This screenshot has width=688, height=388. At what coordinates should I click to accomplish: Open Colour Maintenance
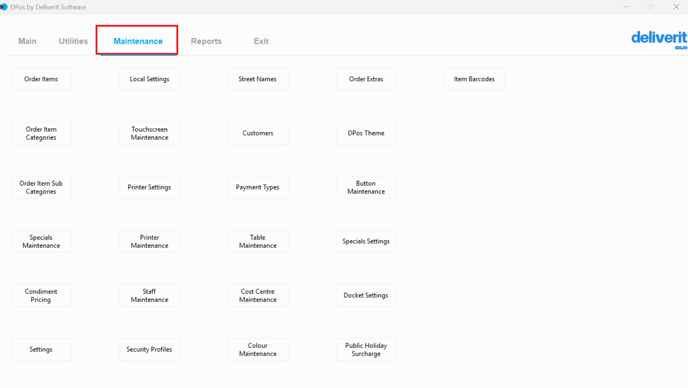coord(258,349)
